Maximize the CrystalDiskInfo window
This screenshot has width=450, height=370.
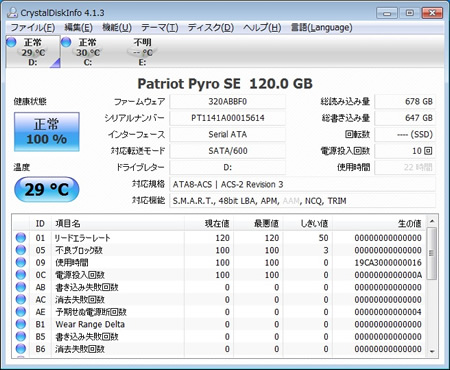point(410,13)
